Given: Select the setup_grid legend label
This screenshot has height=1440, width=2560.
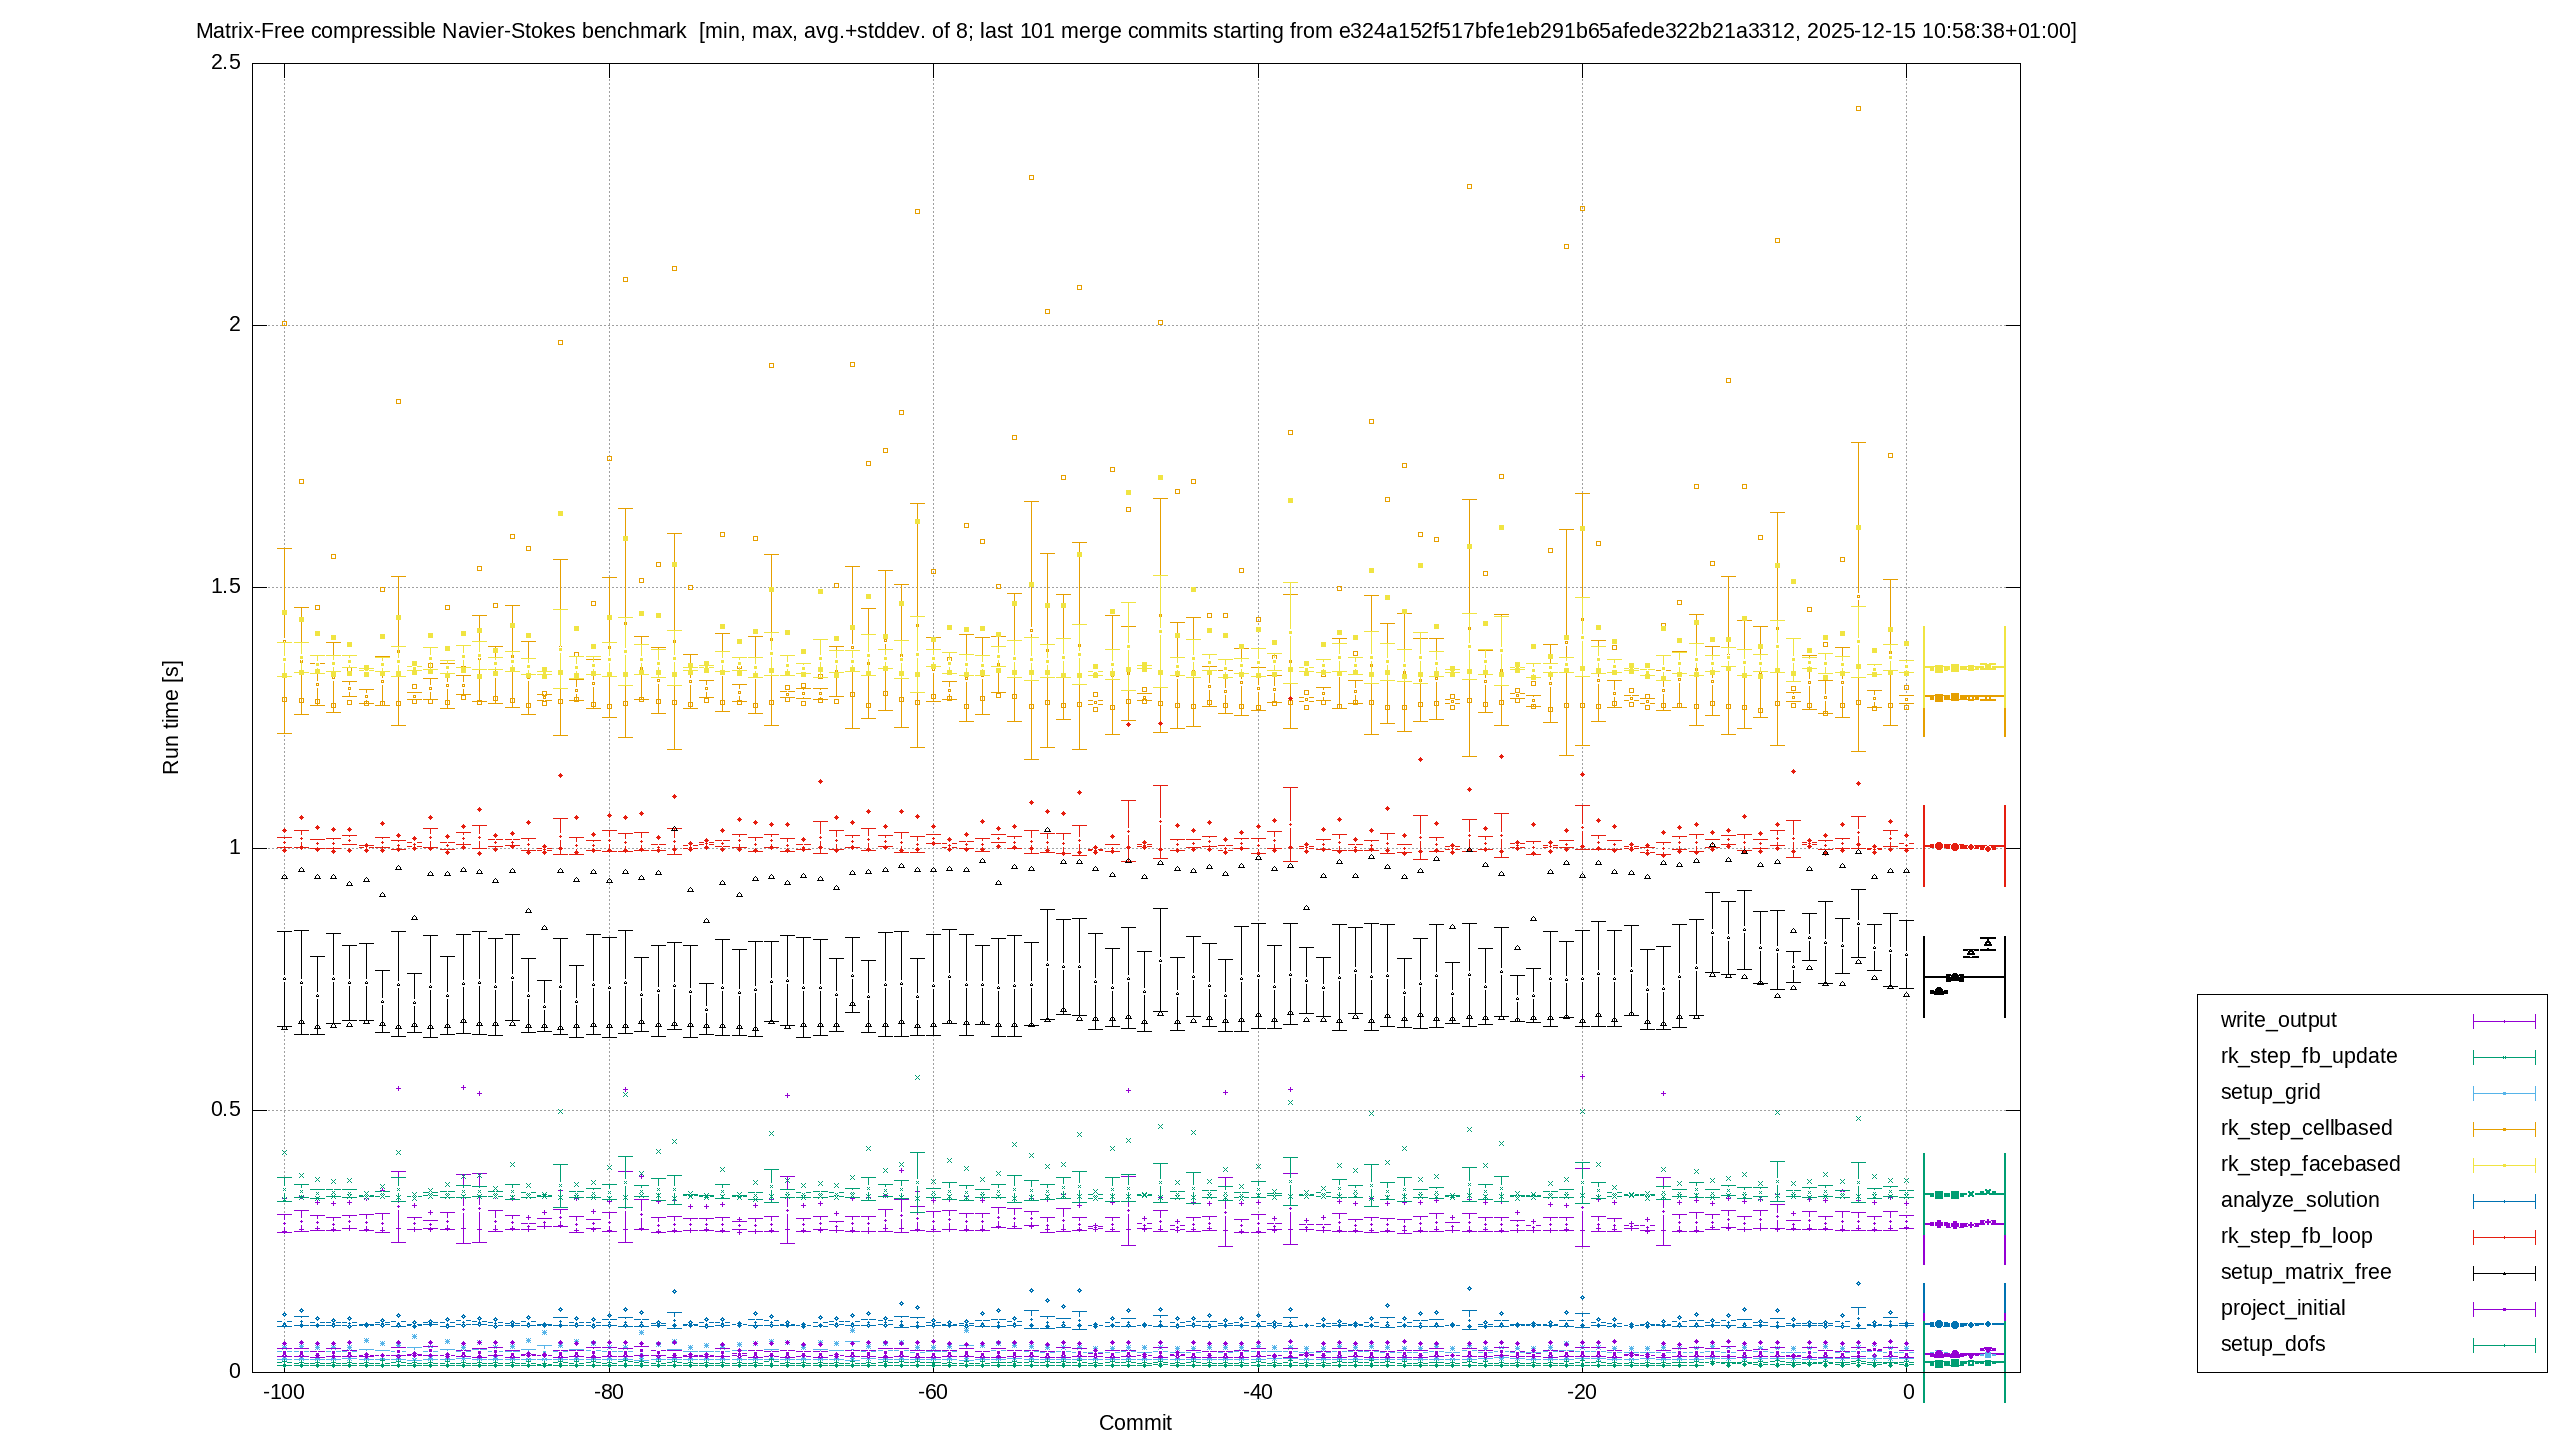Looking at the screenshot, I should click(2270, 1092).
